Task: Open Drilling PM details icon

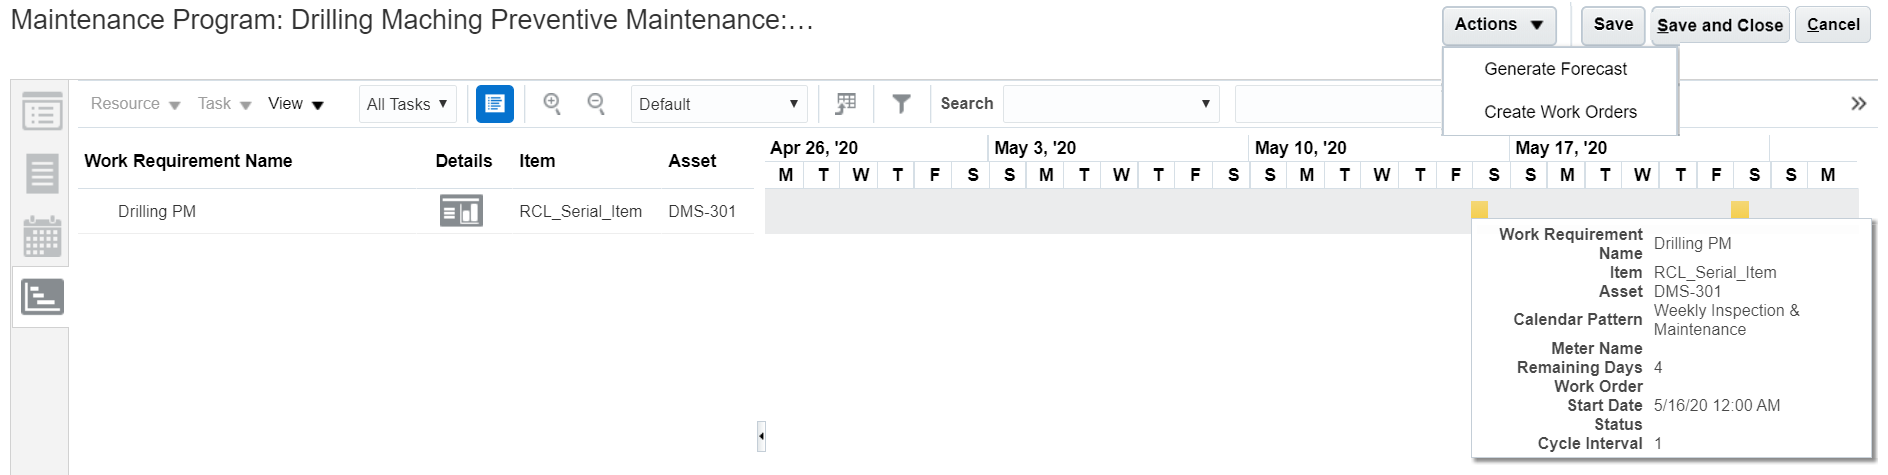Action: (461, 211)
